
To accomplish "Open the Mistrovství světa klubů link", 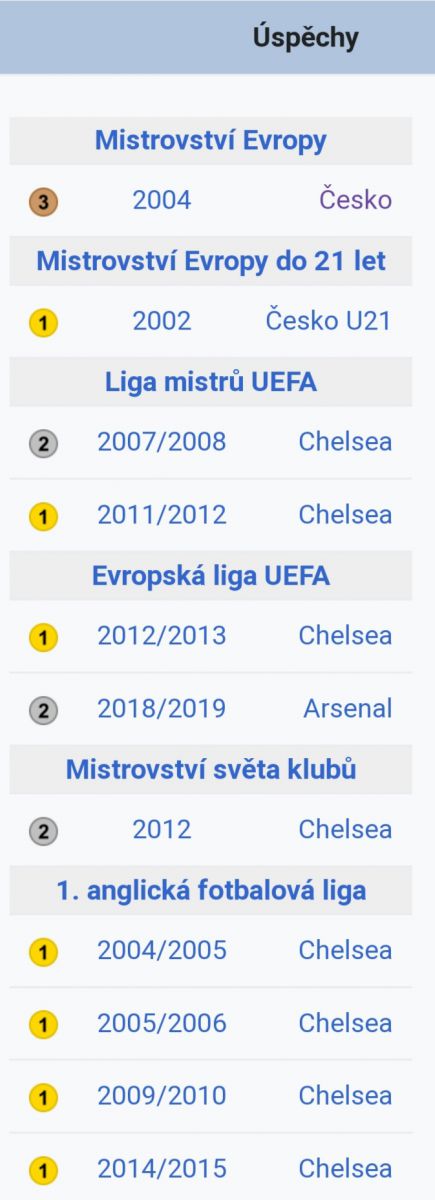I will (211, 770).
